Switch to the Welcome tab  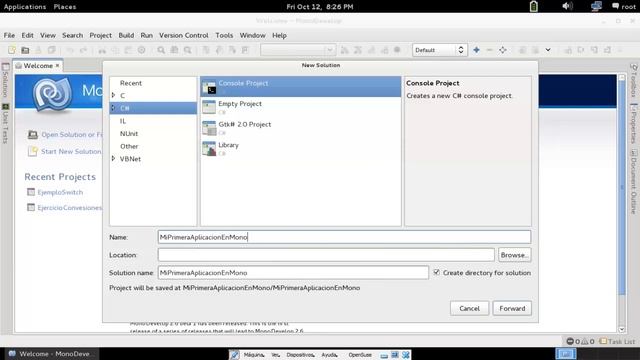[x=38, y=65]
